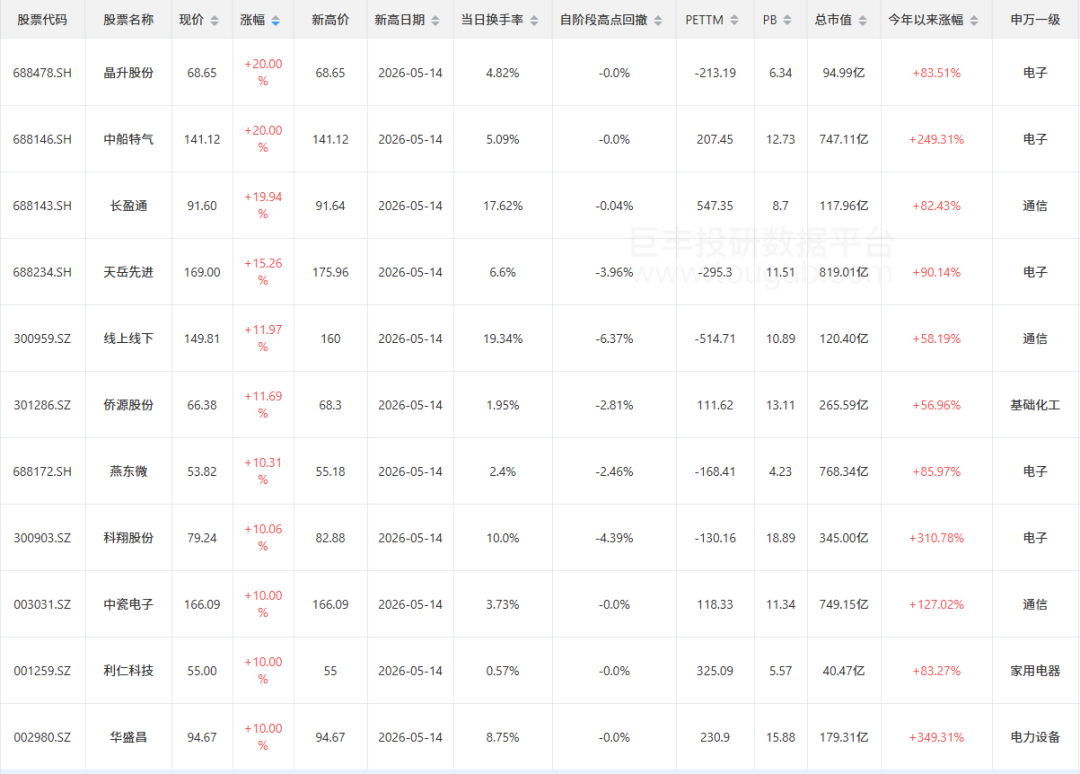Open stock code 300903.SZ
1080x774 pixels.
[x=42, y=538]
